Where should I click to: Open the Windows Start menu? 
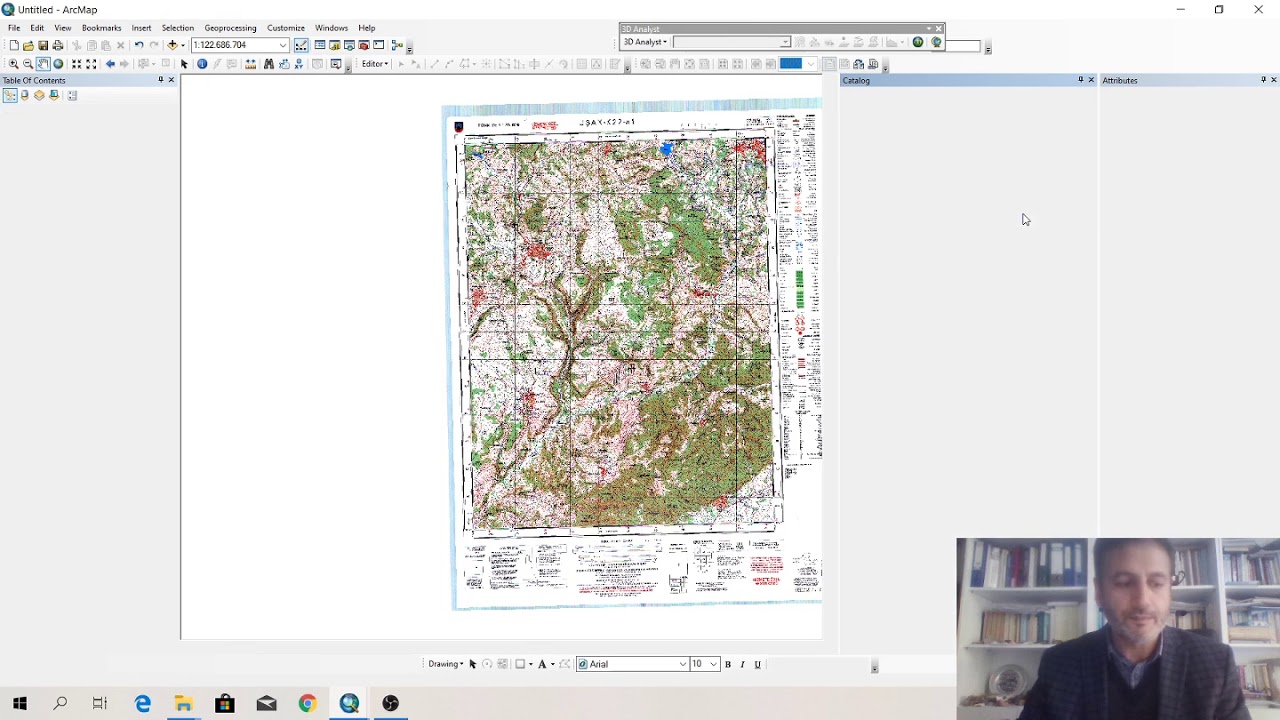coord(20,704)
